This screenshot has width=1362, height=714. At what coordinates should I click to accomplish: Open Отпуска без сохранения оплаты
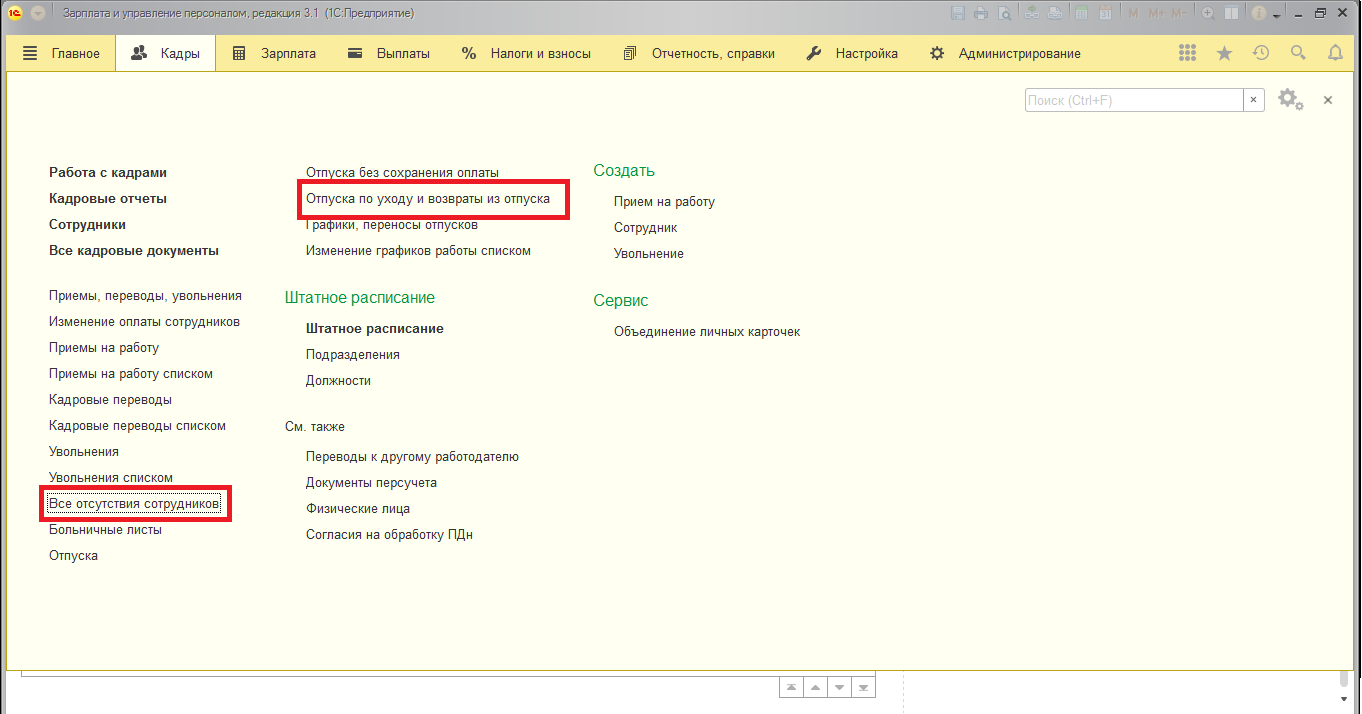(x=402, y=172)
